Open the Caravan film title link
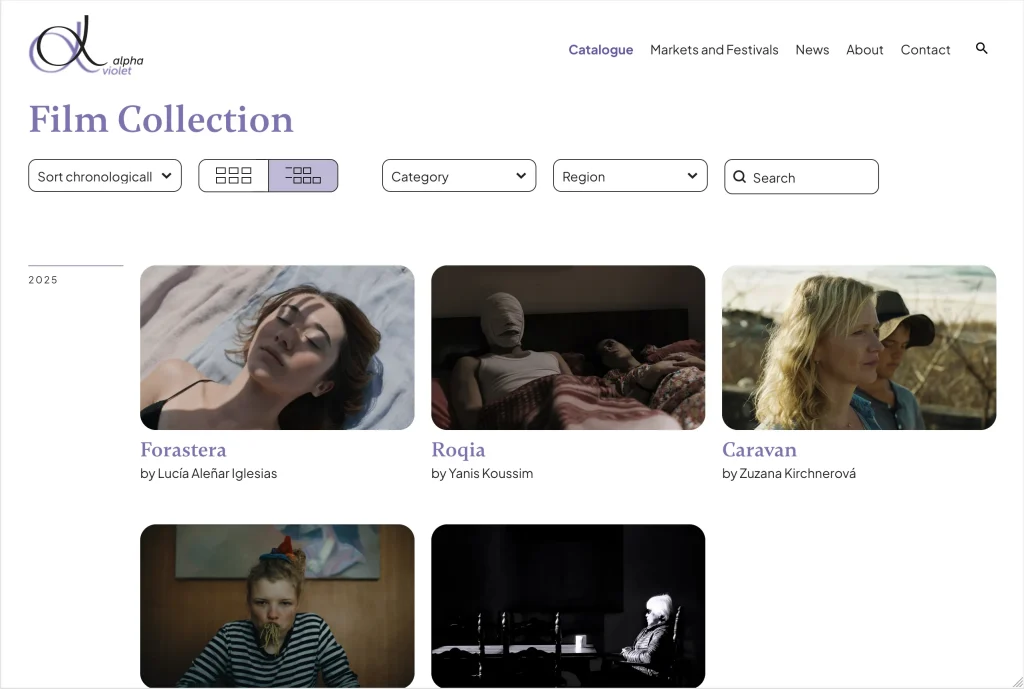 tap(760, 450)
